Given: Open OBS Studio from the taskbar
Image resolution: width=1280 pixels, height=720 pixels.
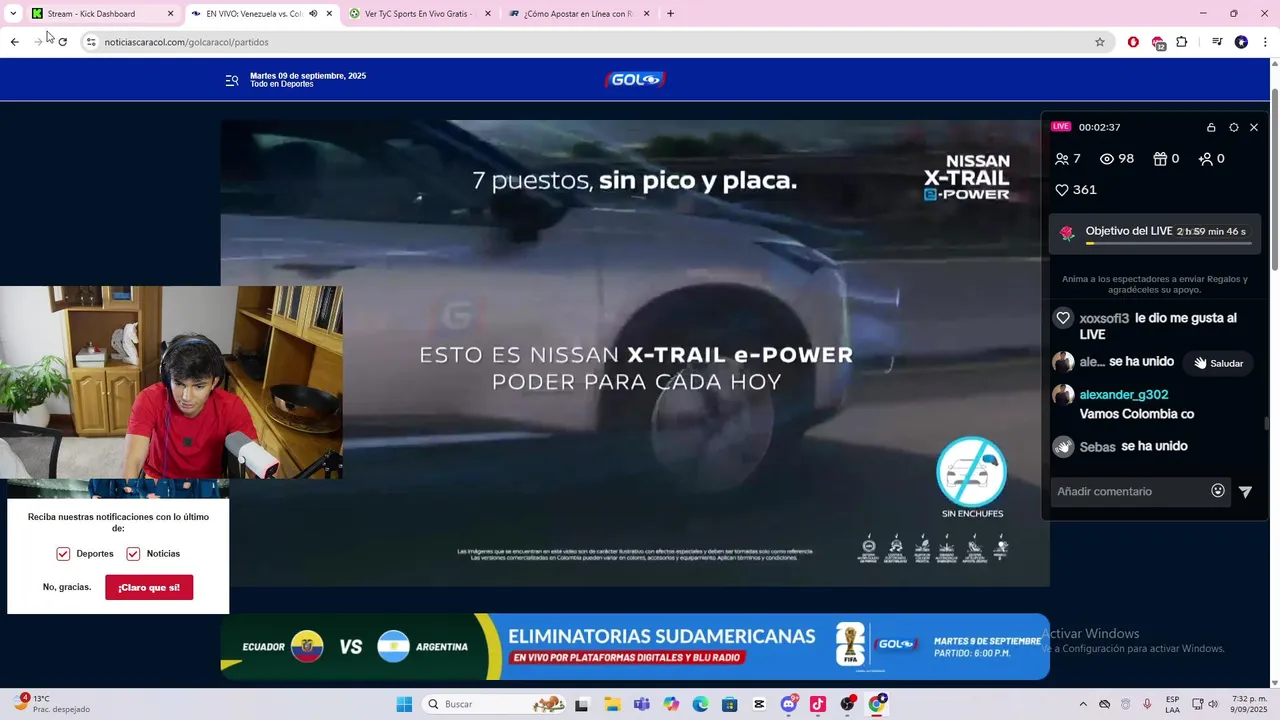Looking at the screenshot, I should [x=848, y=704].
